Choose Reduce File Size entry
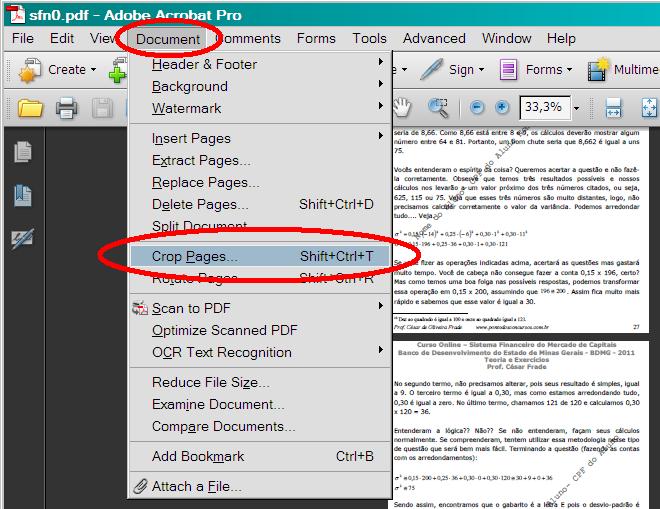 (259, 382)
